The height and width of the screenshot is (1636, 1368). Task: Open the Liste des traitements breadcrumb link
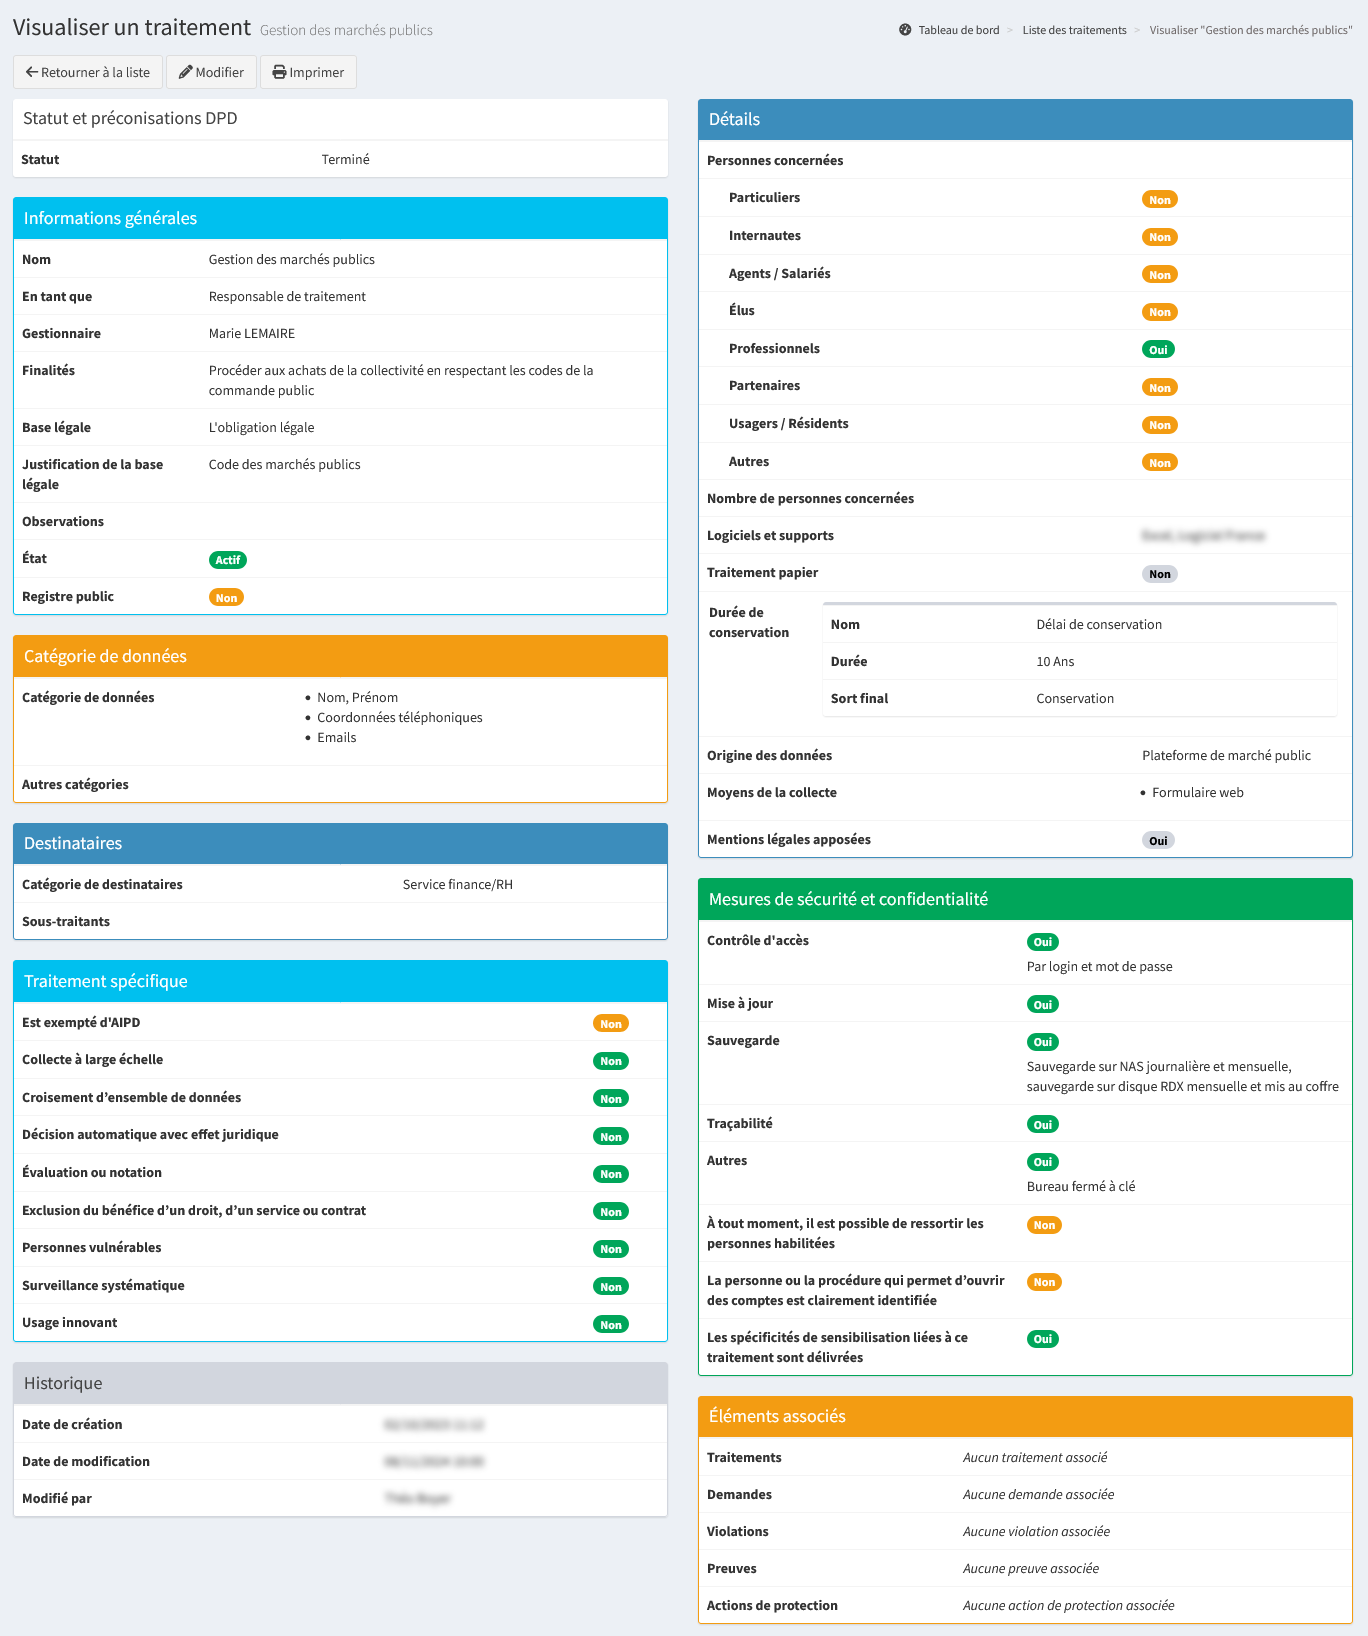[x=1074, y=30]
